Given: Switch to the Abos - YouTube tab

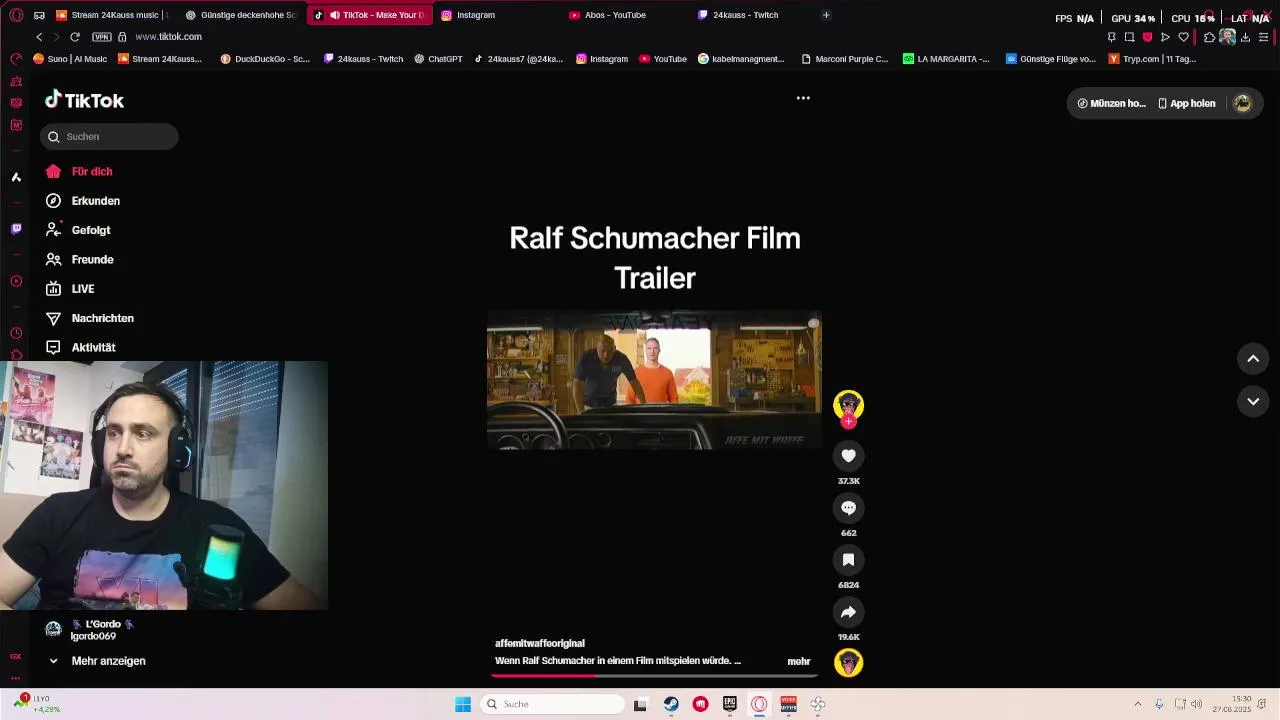Looking at the screenshot, I should pyautogui.click(x=625, y=15).
